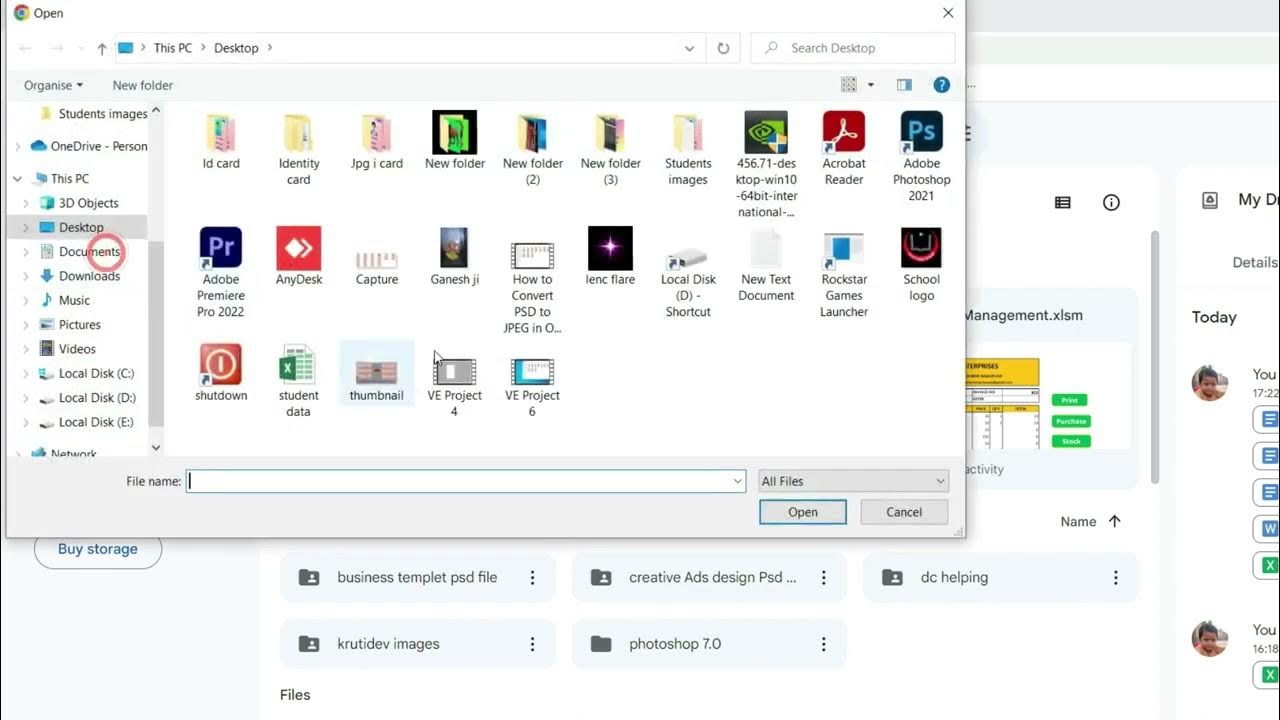Image resolution: width=1280 pixels, height=720 pixels.
Task: Select the Ganesh ji image file
Action: [x=455, y=257]
